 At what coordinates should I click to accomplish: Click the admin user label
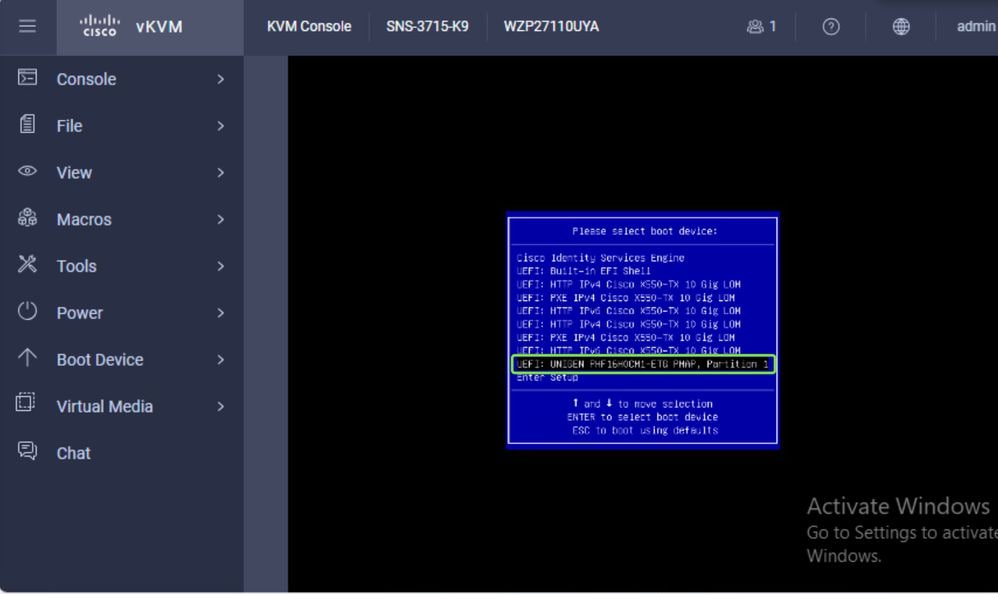click(x=976, y=27)
